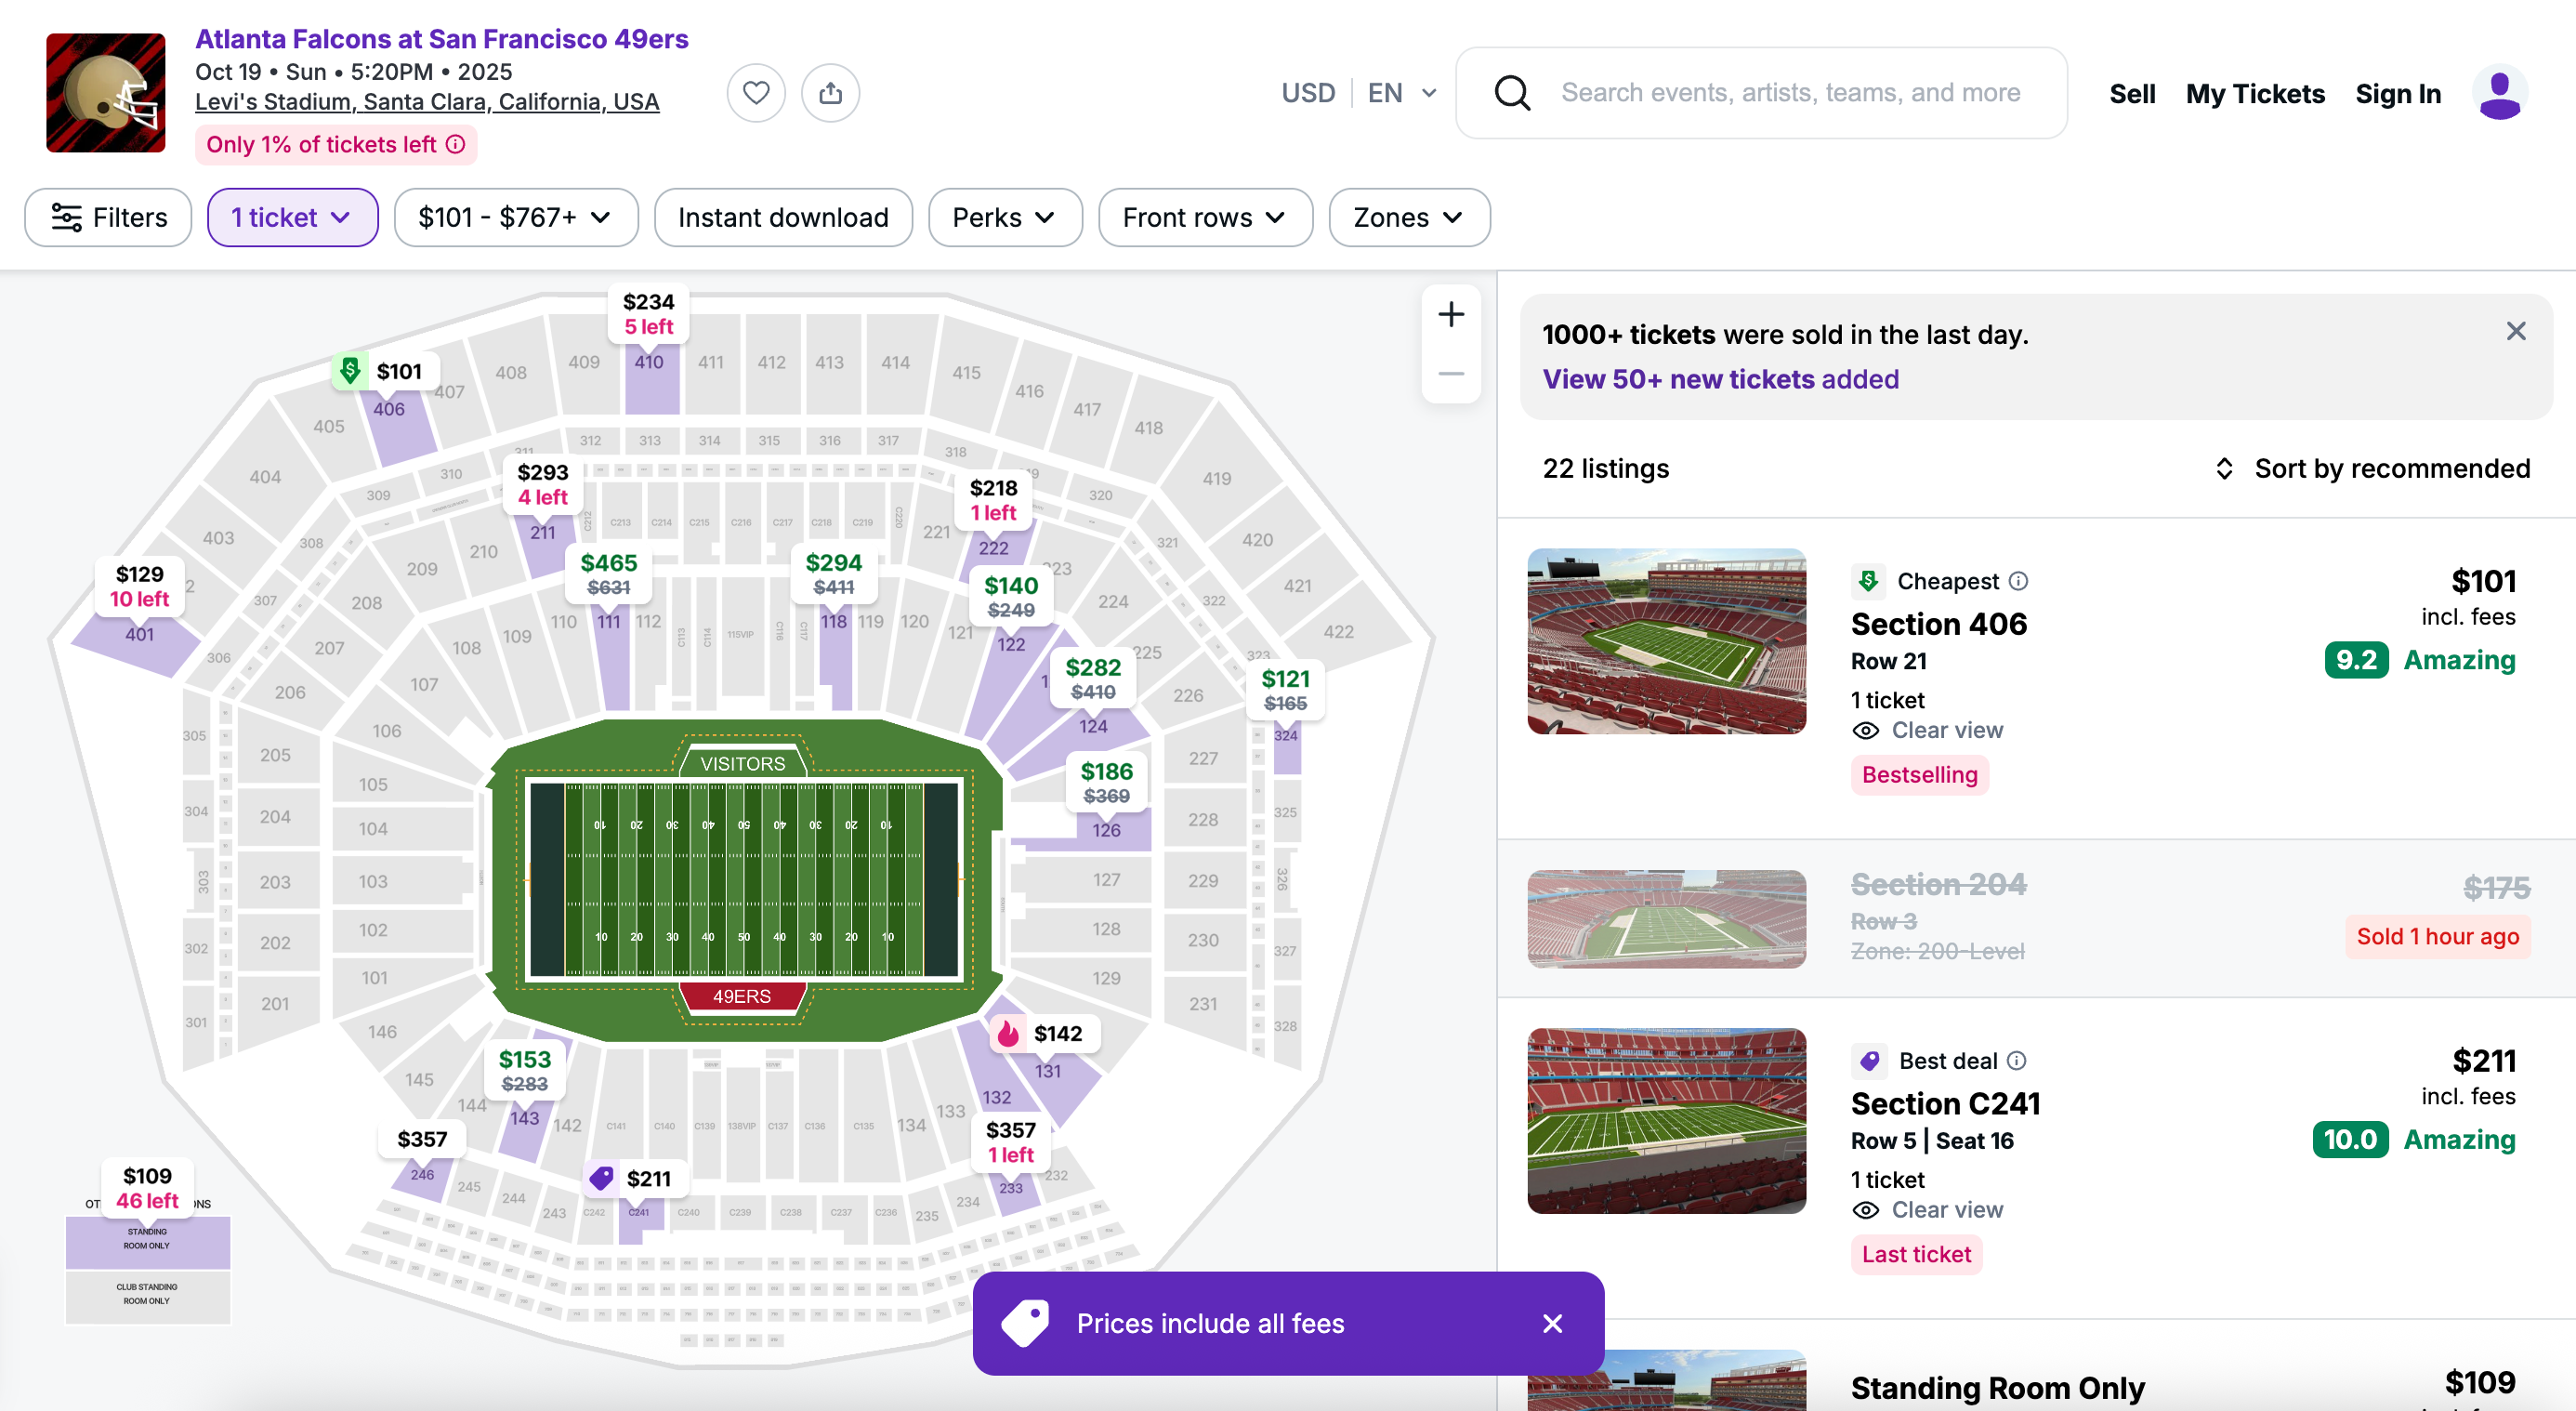Select the $234 section 410 price marker
Viewport: 2576px width, 1411px height.
pos(649,314)
